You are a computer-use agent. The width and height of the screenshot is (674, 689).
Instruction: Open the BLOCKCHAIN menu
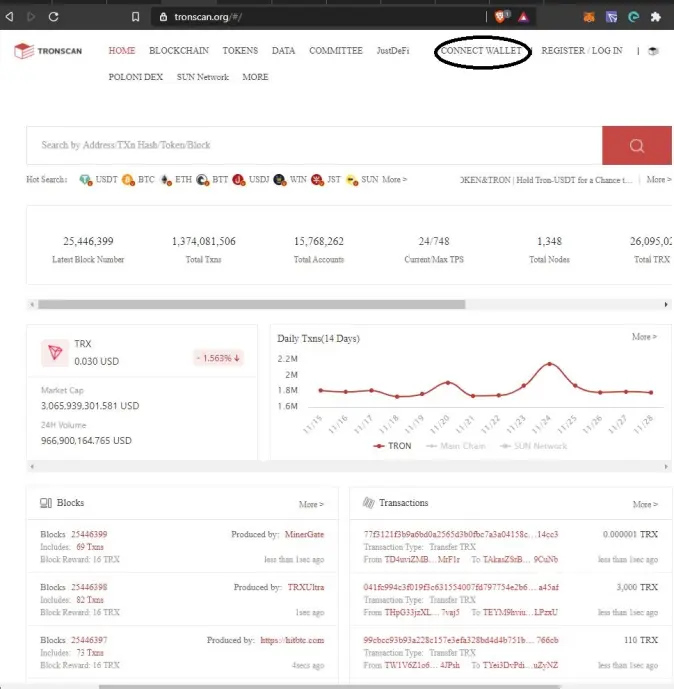[179, 51]
